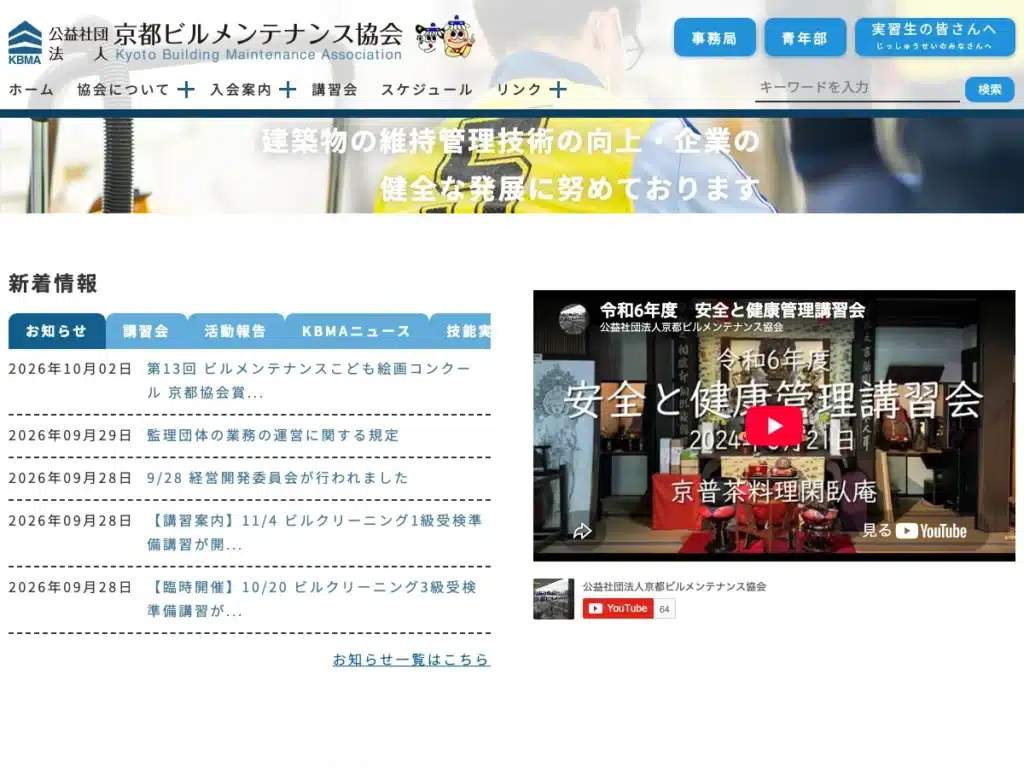Click the 検索 search button
This screenshot has height=768, width=1024.
point(989,89)
